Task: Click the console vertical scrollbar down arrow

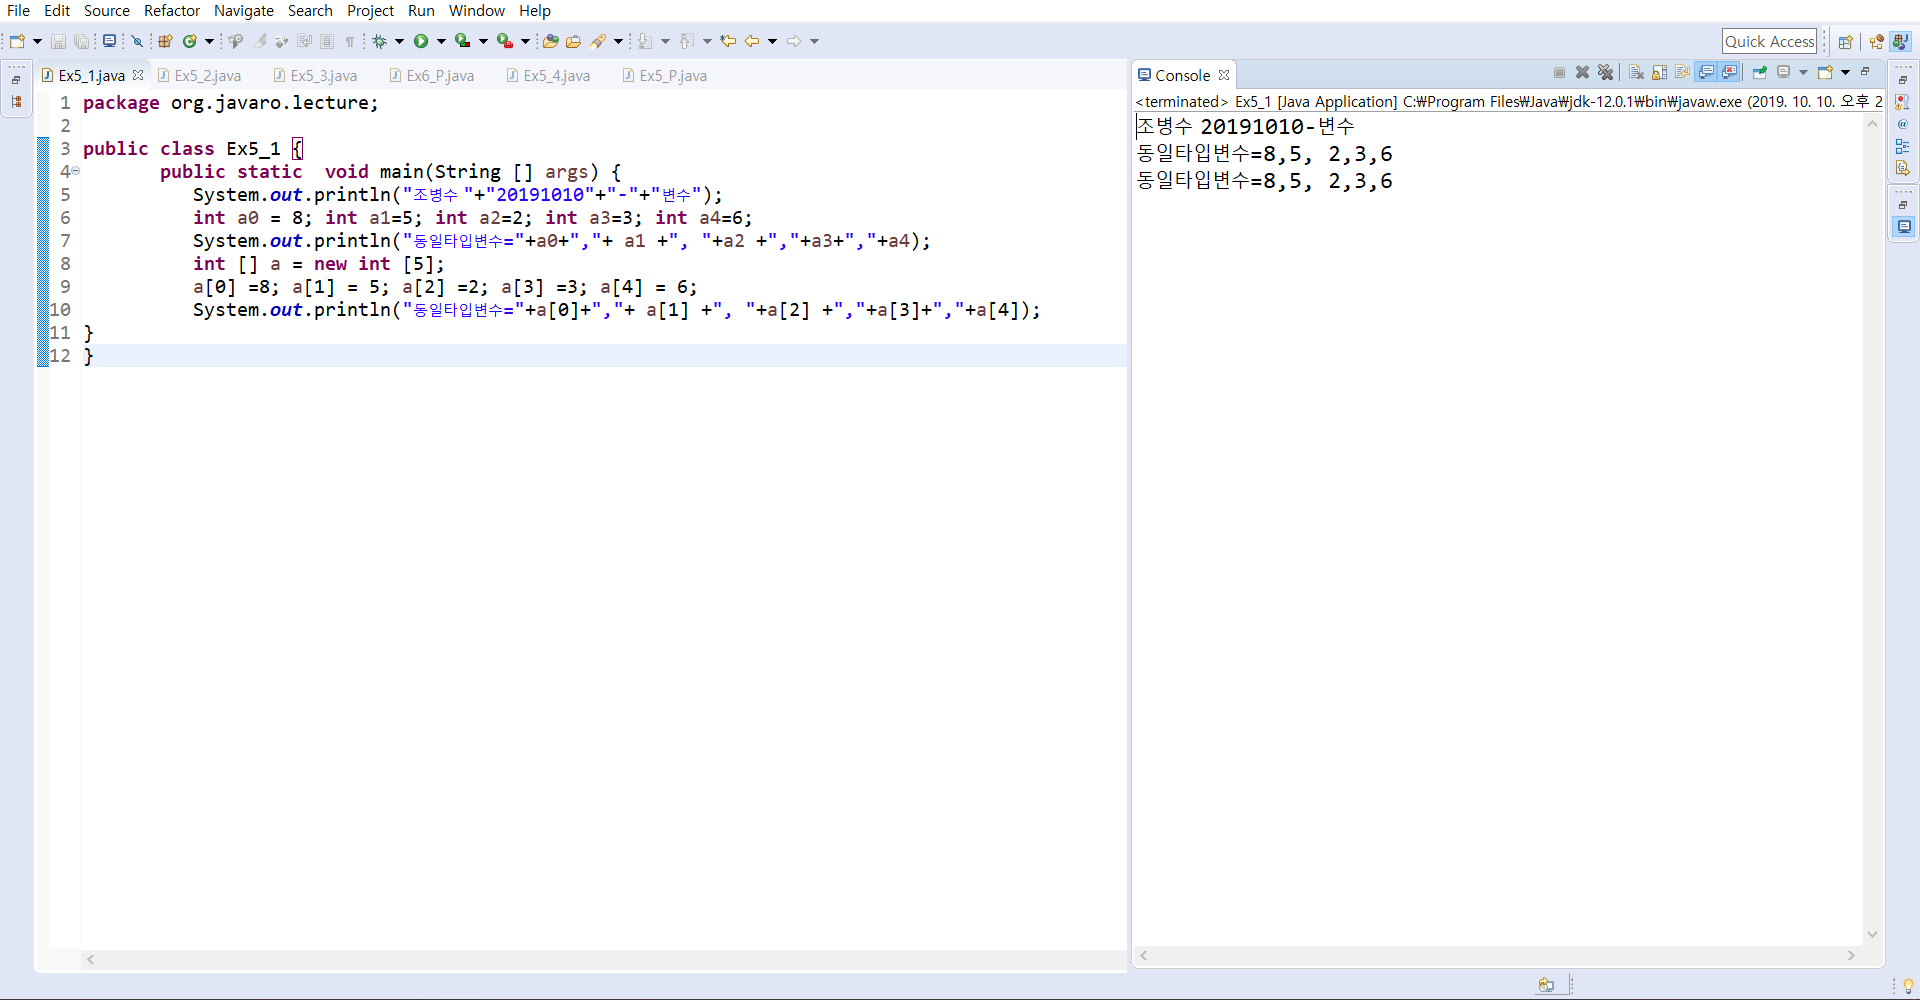Action: (x=1872, y=935)
